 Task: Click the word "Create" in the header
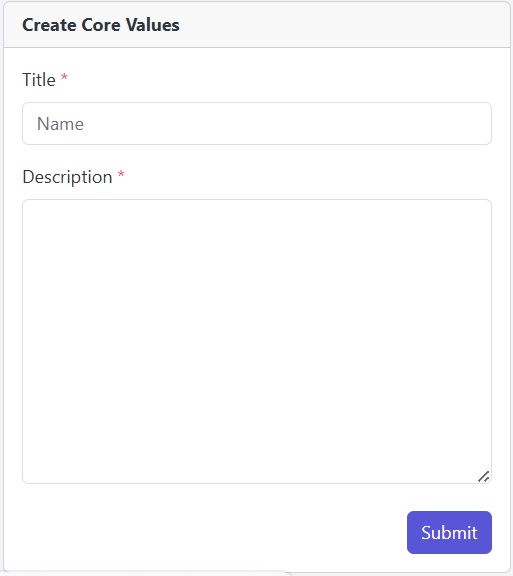click(49, 25)
